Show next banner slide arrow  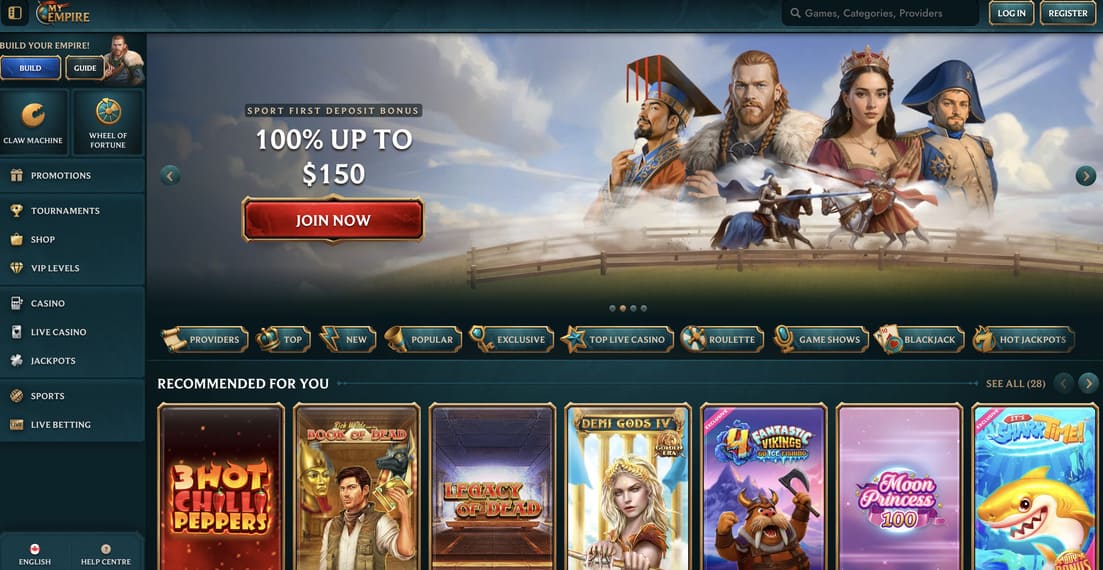pyautogui.click(x=1085, y=176)
